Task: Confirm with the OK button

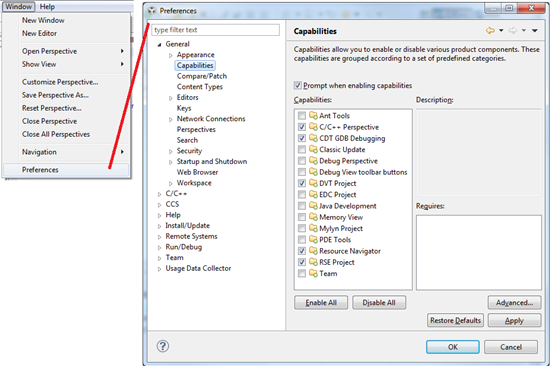Action: [453, 347]
